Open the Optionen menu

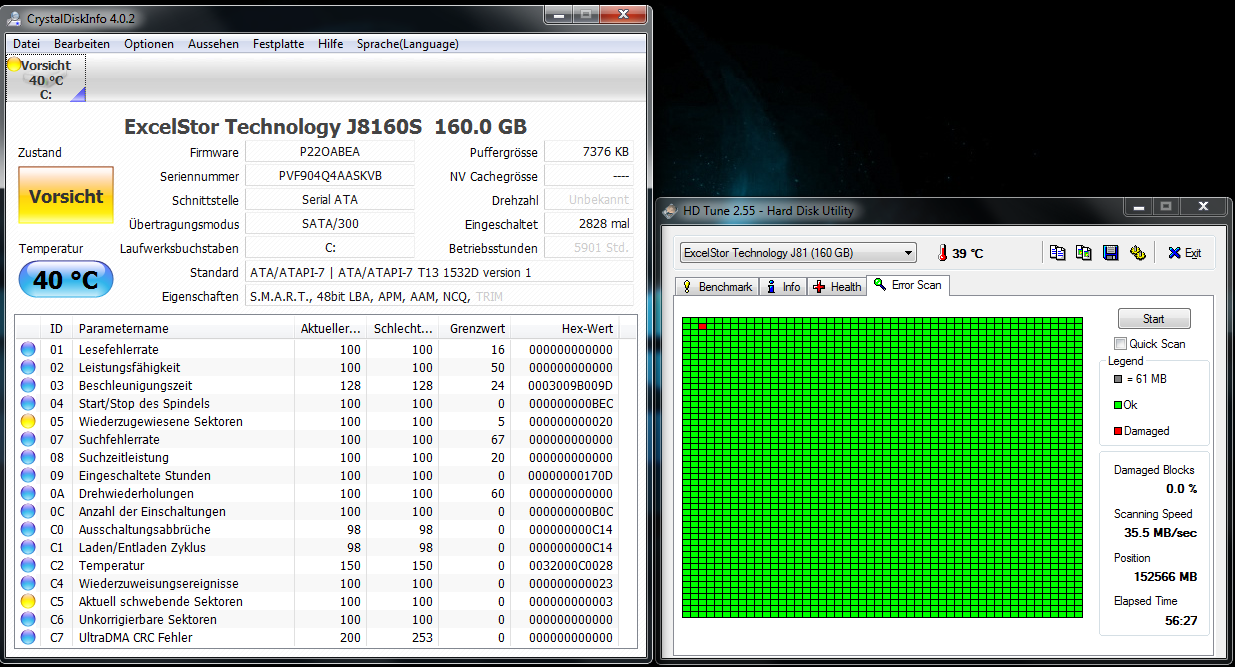point(149,44)
